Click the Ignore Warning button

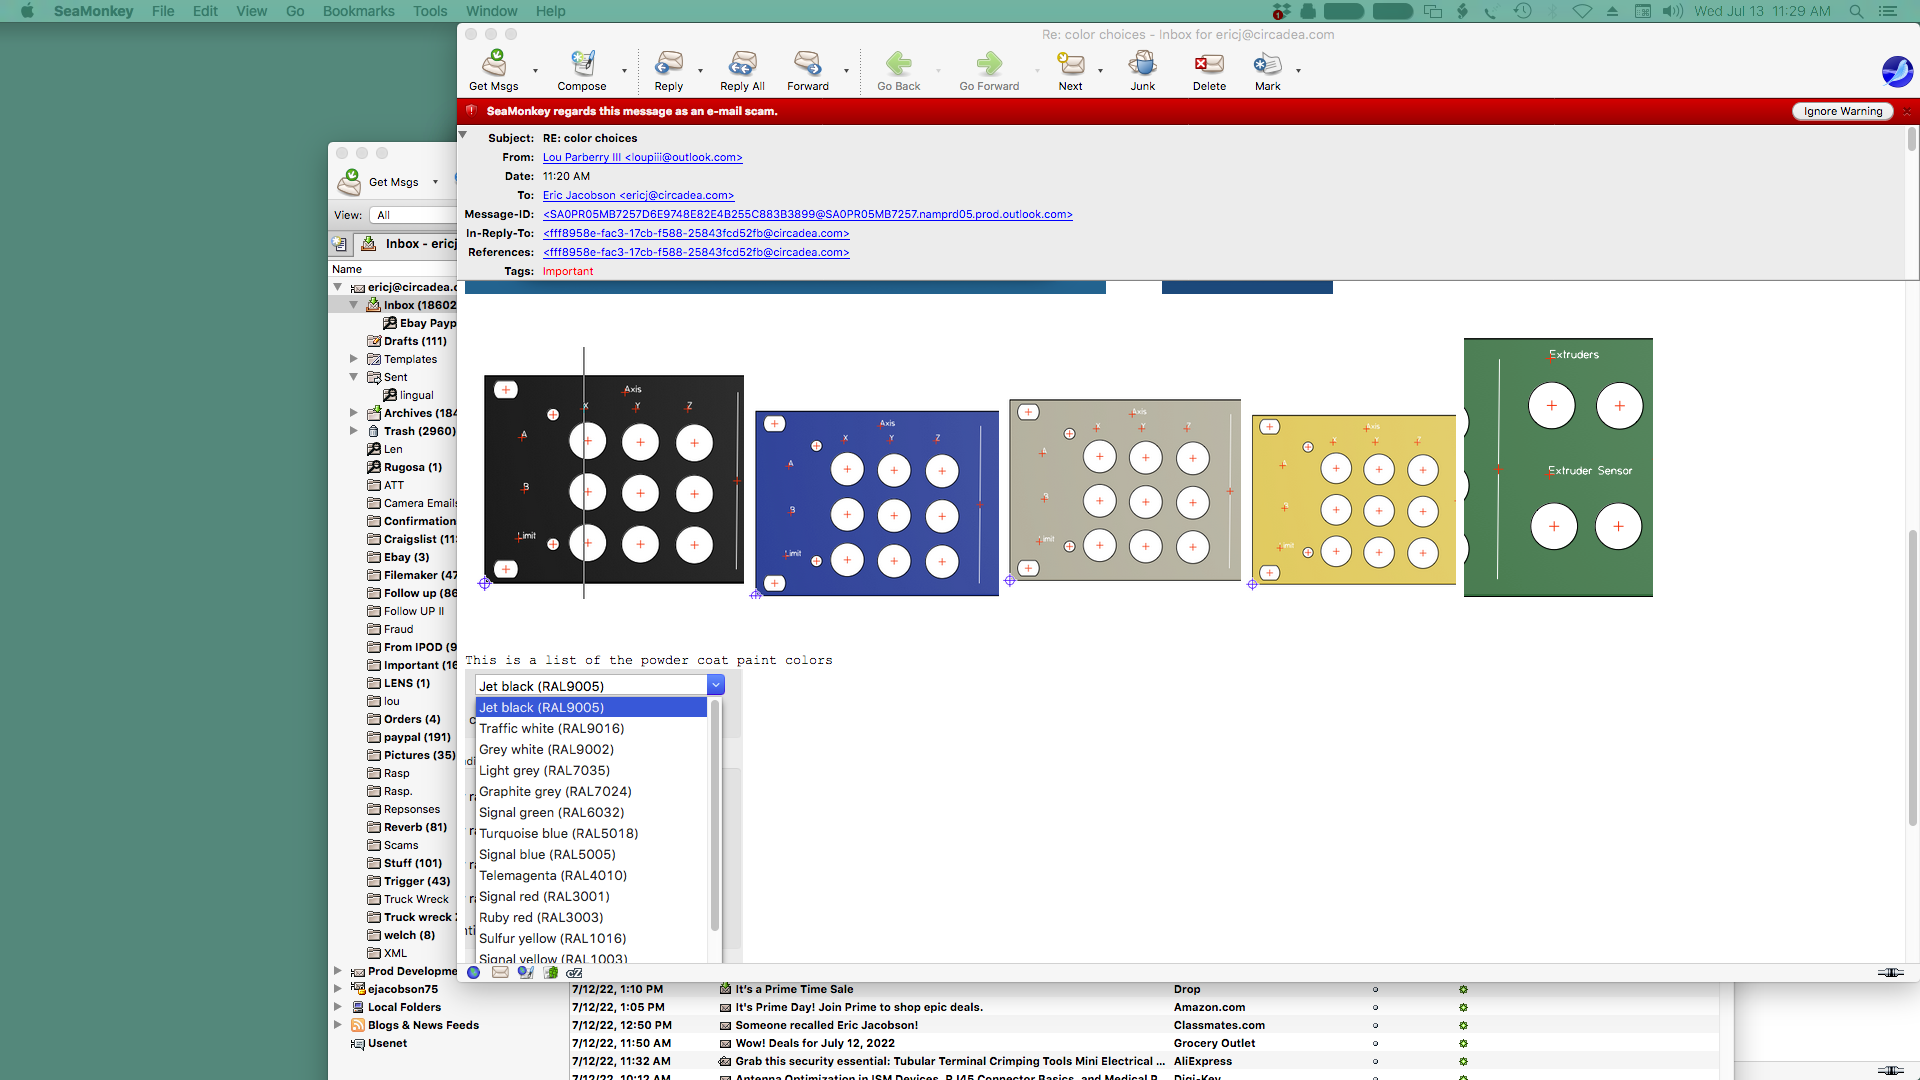pos(1842,111)
